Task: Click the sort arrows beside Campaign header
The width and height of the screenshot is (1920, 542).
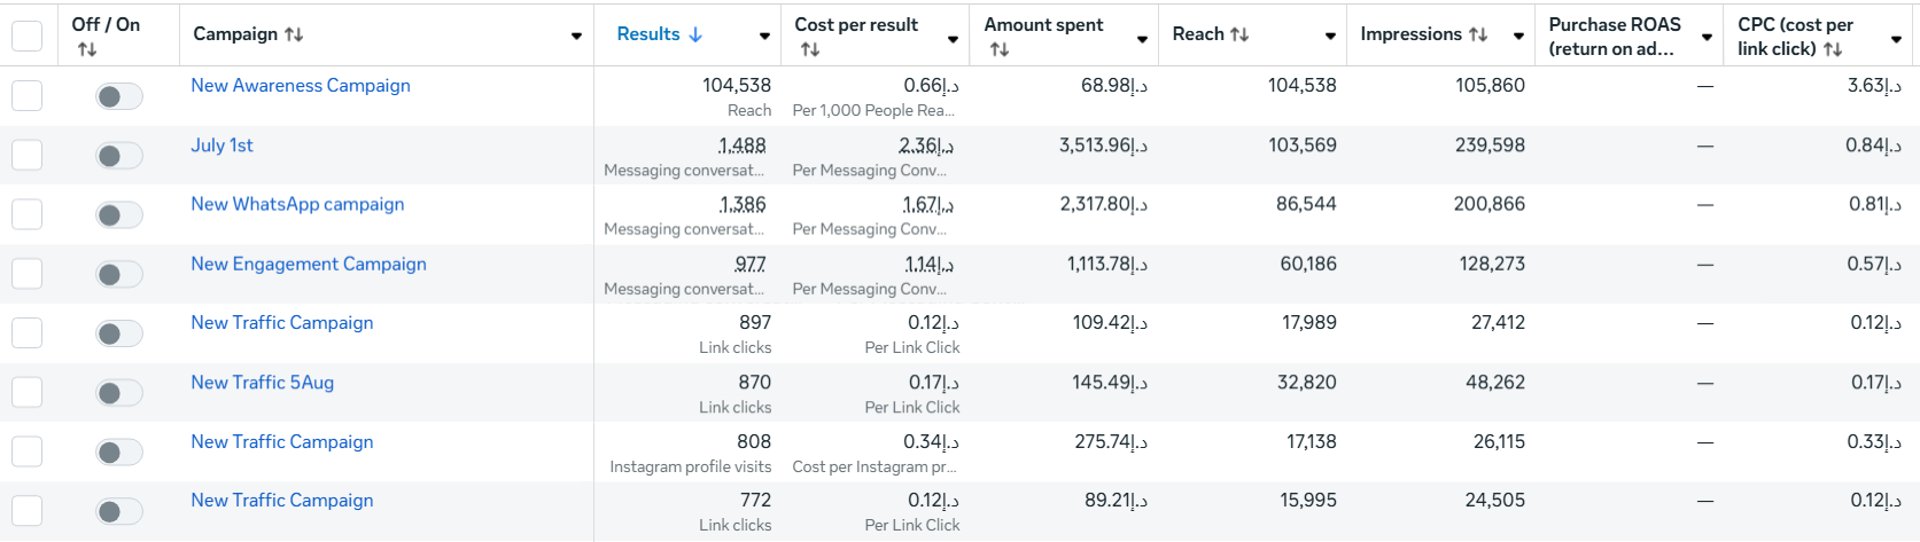Action: click(x=294, y=35)
